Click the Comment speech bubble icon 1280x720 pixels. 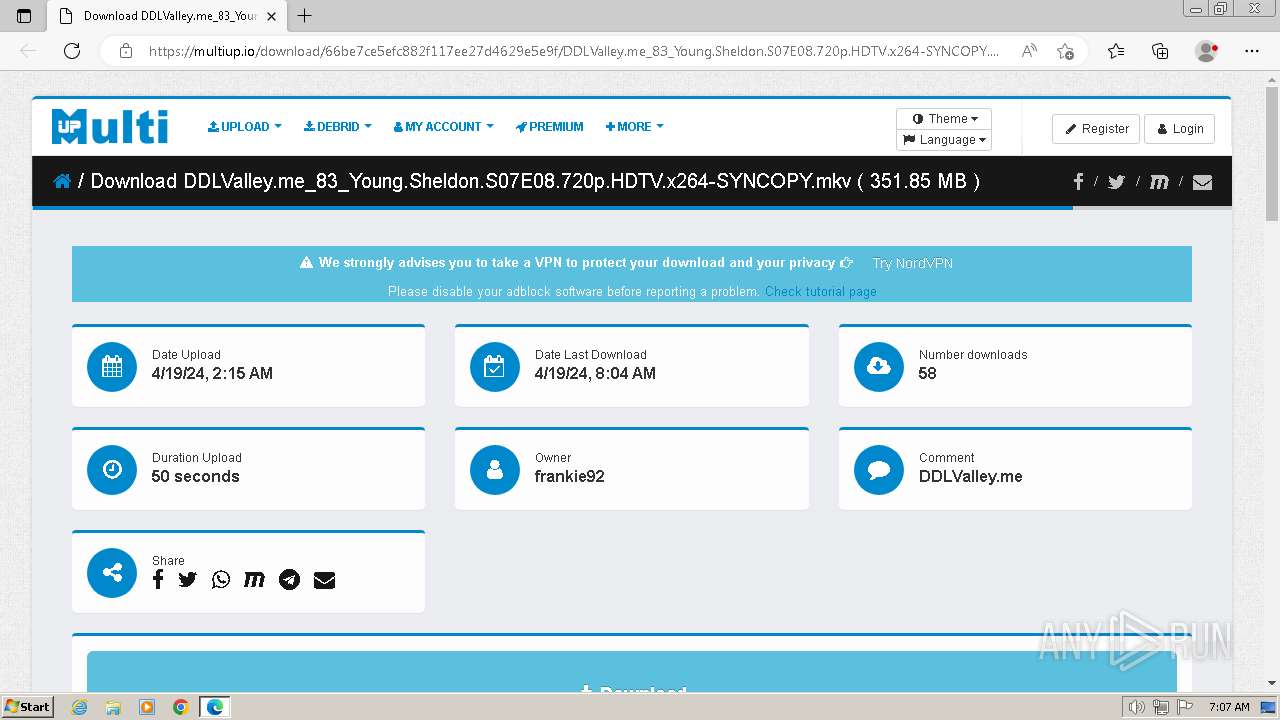[x=879, y=469]
